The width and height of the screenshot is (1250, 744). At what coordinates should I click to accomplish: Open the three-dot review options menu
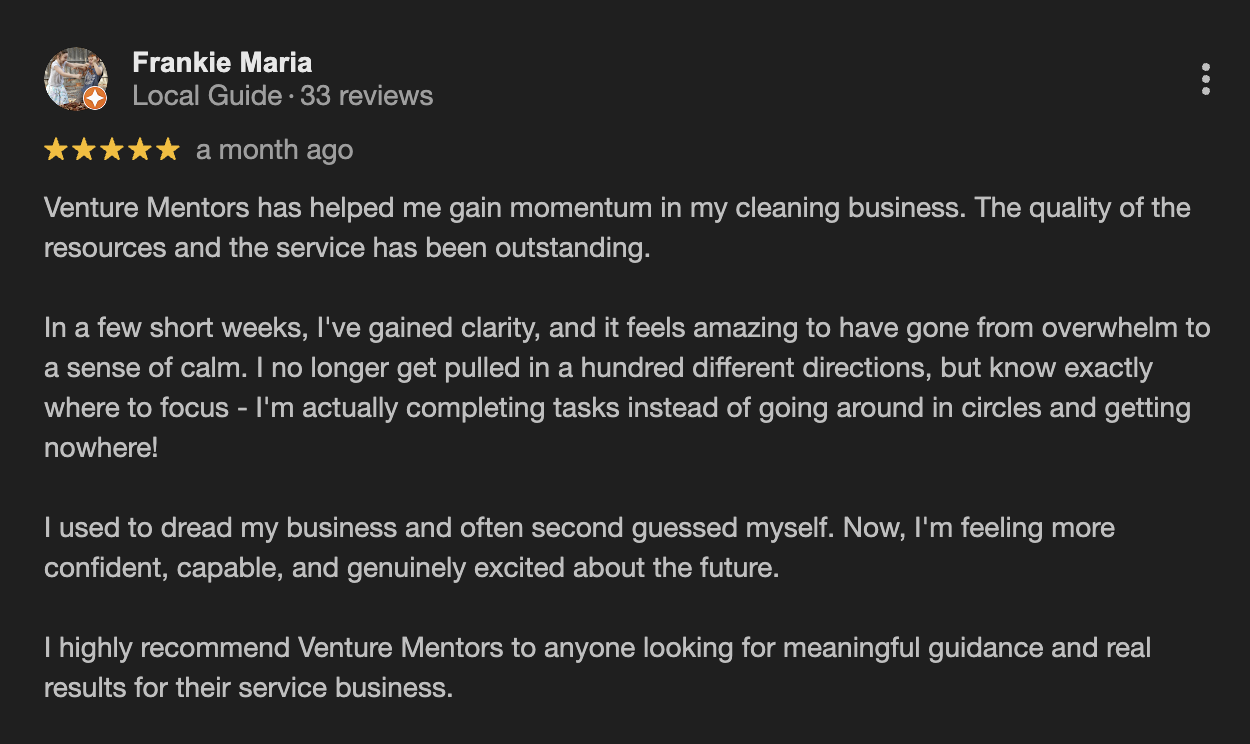[1206, 79]
